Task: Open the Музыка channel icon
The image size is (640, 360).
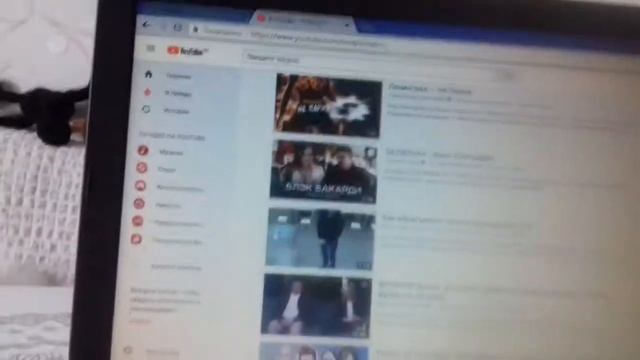Action: point(143,151)
